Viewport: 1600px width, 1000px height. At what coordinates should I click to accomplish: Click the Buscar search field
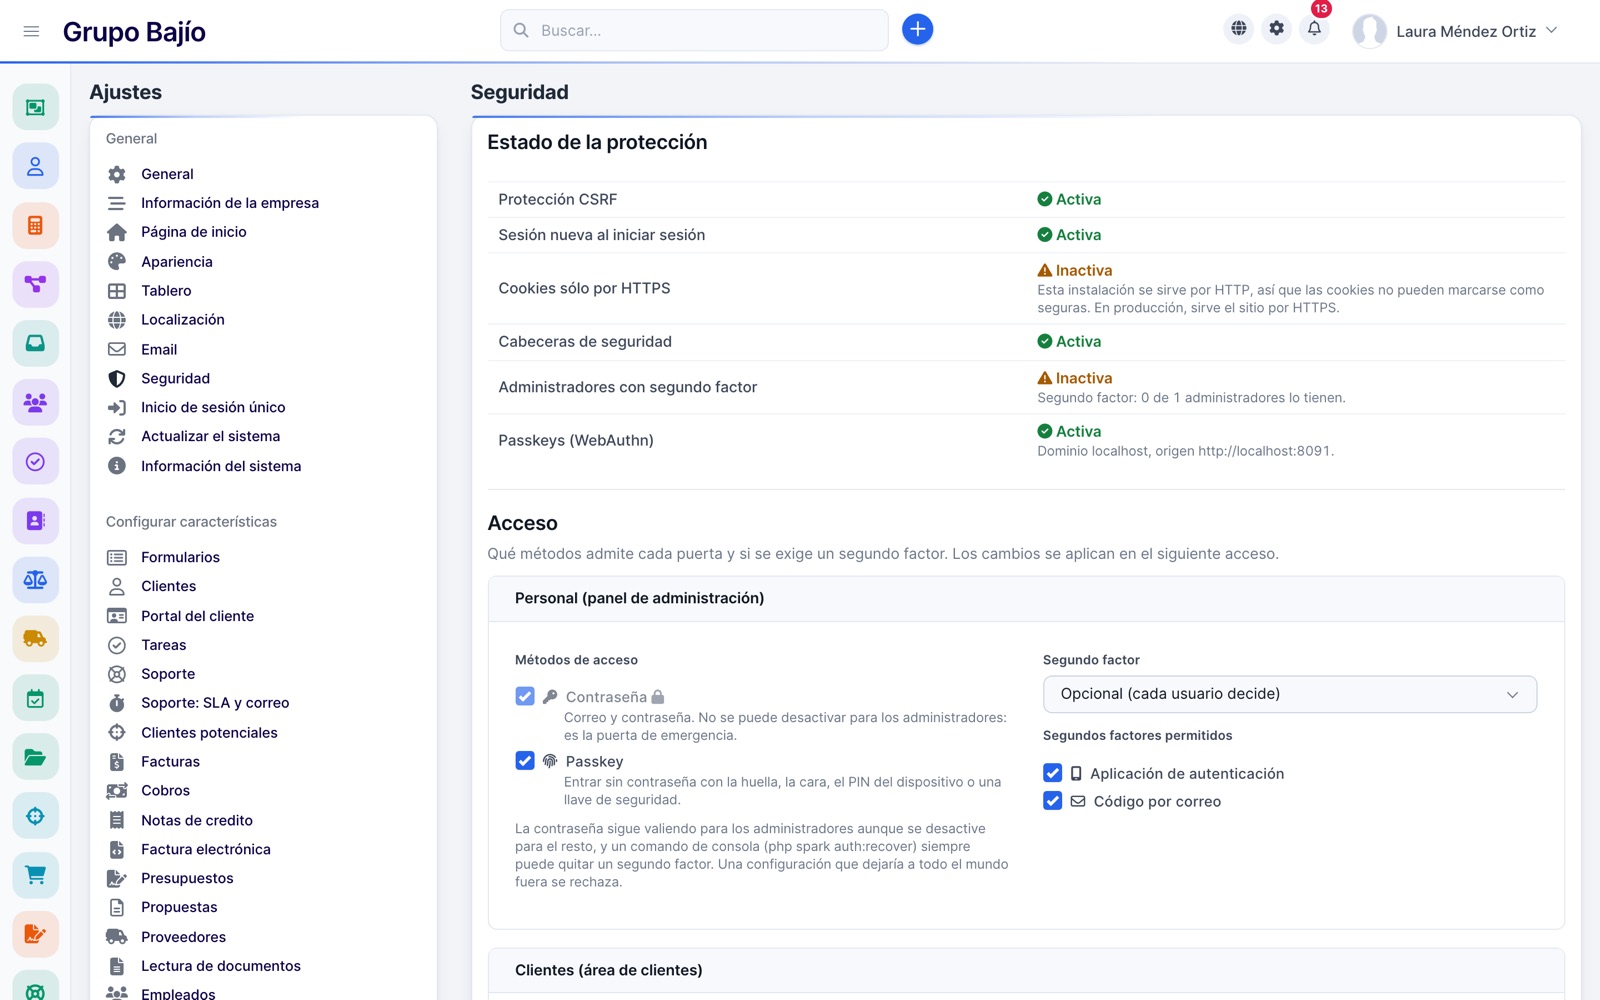694,30
